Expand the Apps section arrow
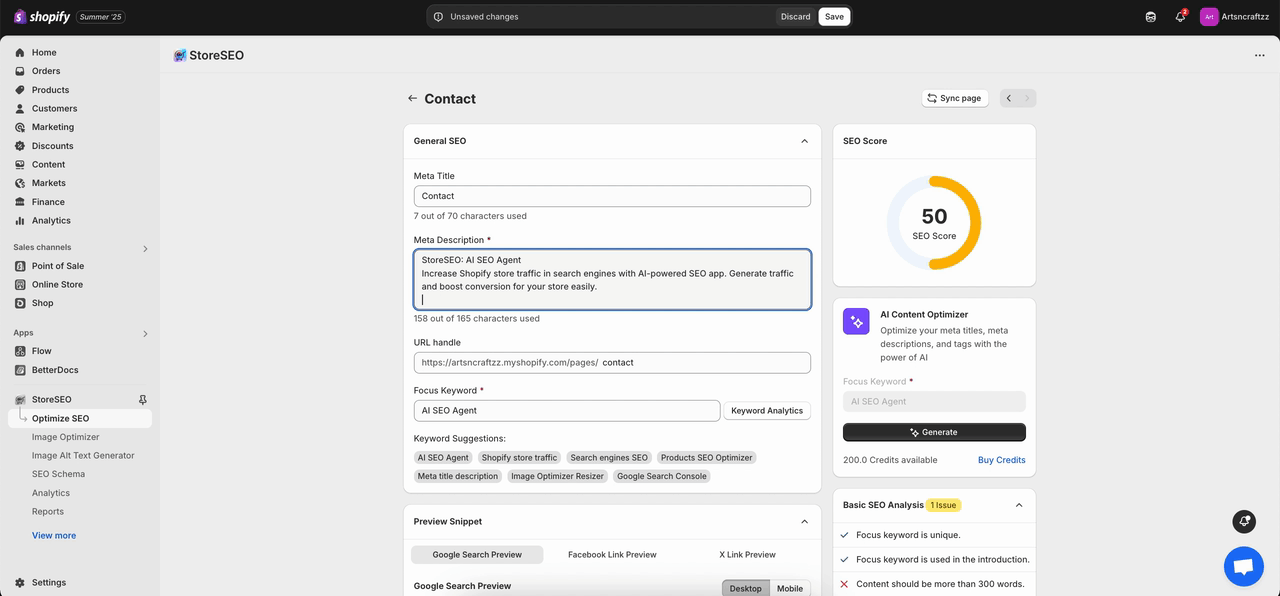This screenshot has height=596, width=1280. [x=145, y=334]
